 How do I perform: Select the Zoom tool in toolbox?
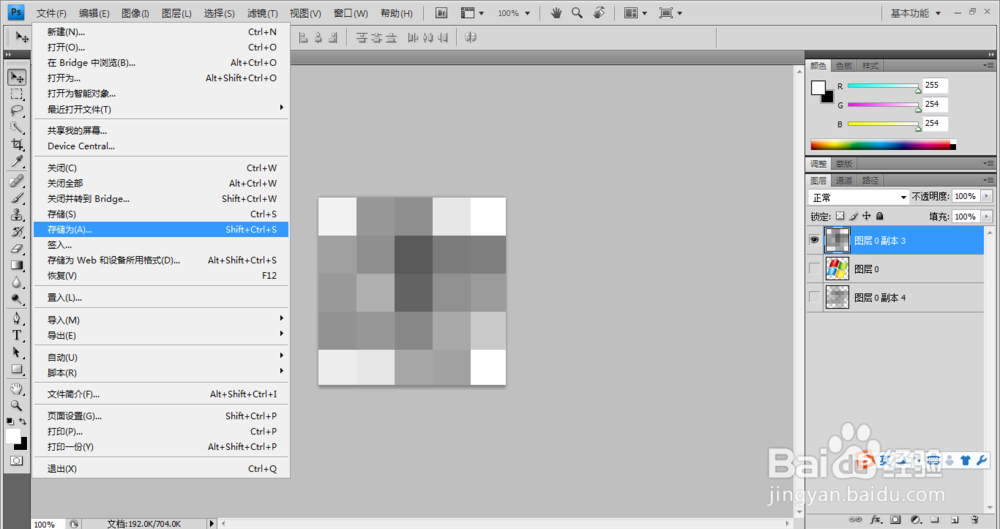[17, 406]
